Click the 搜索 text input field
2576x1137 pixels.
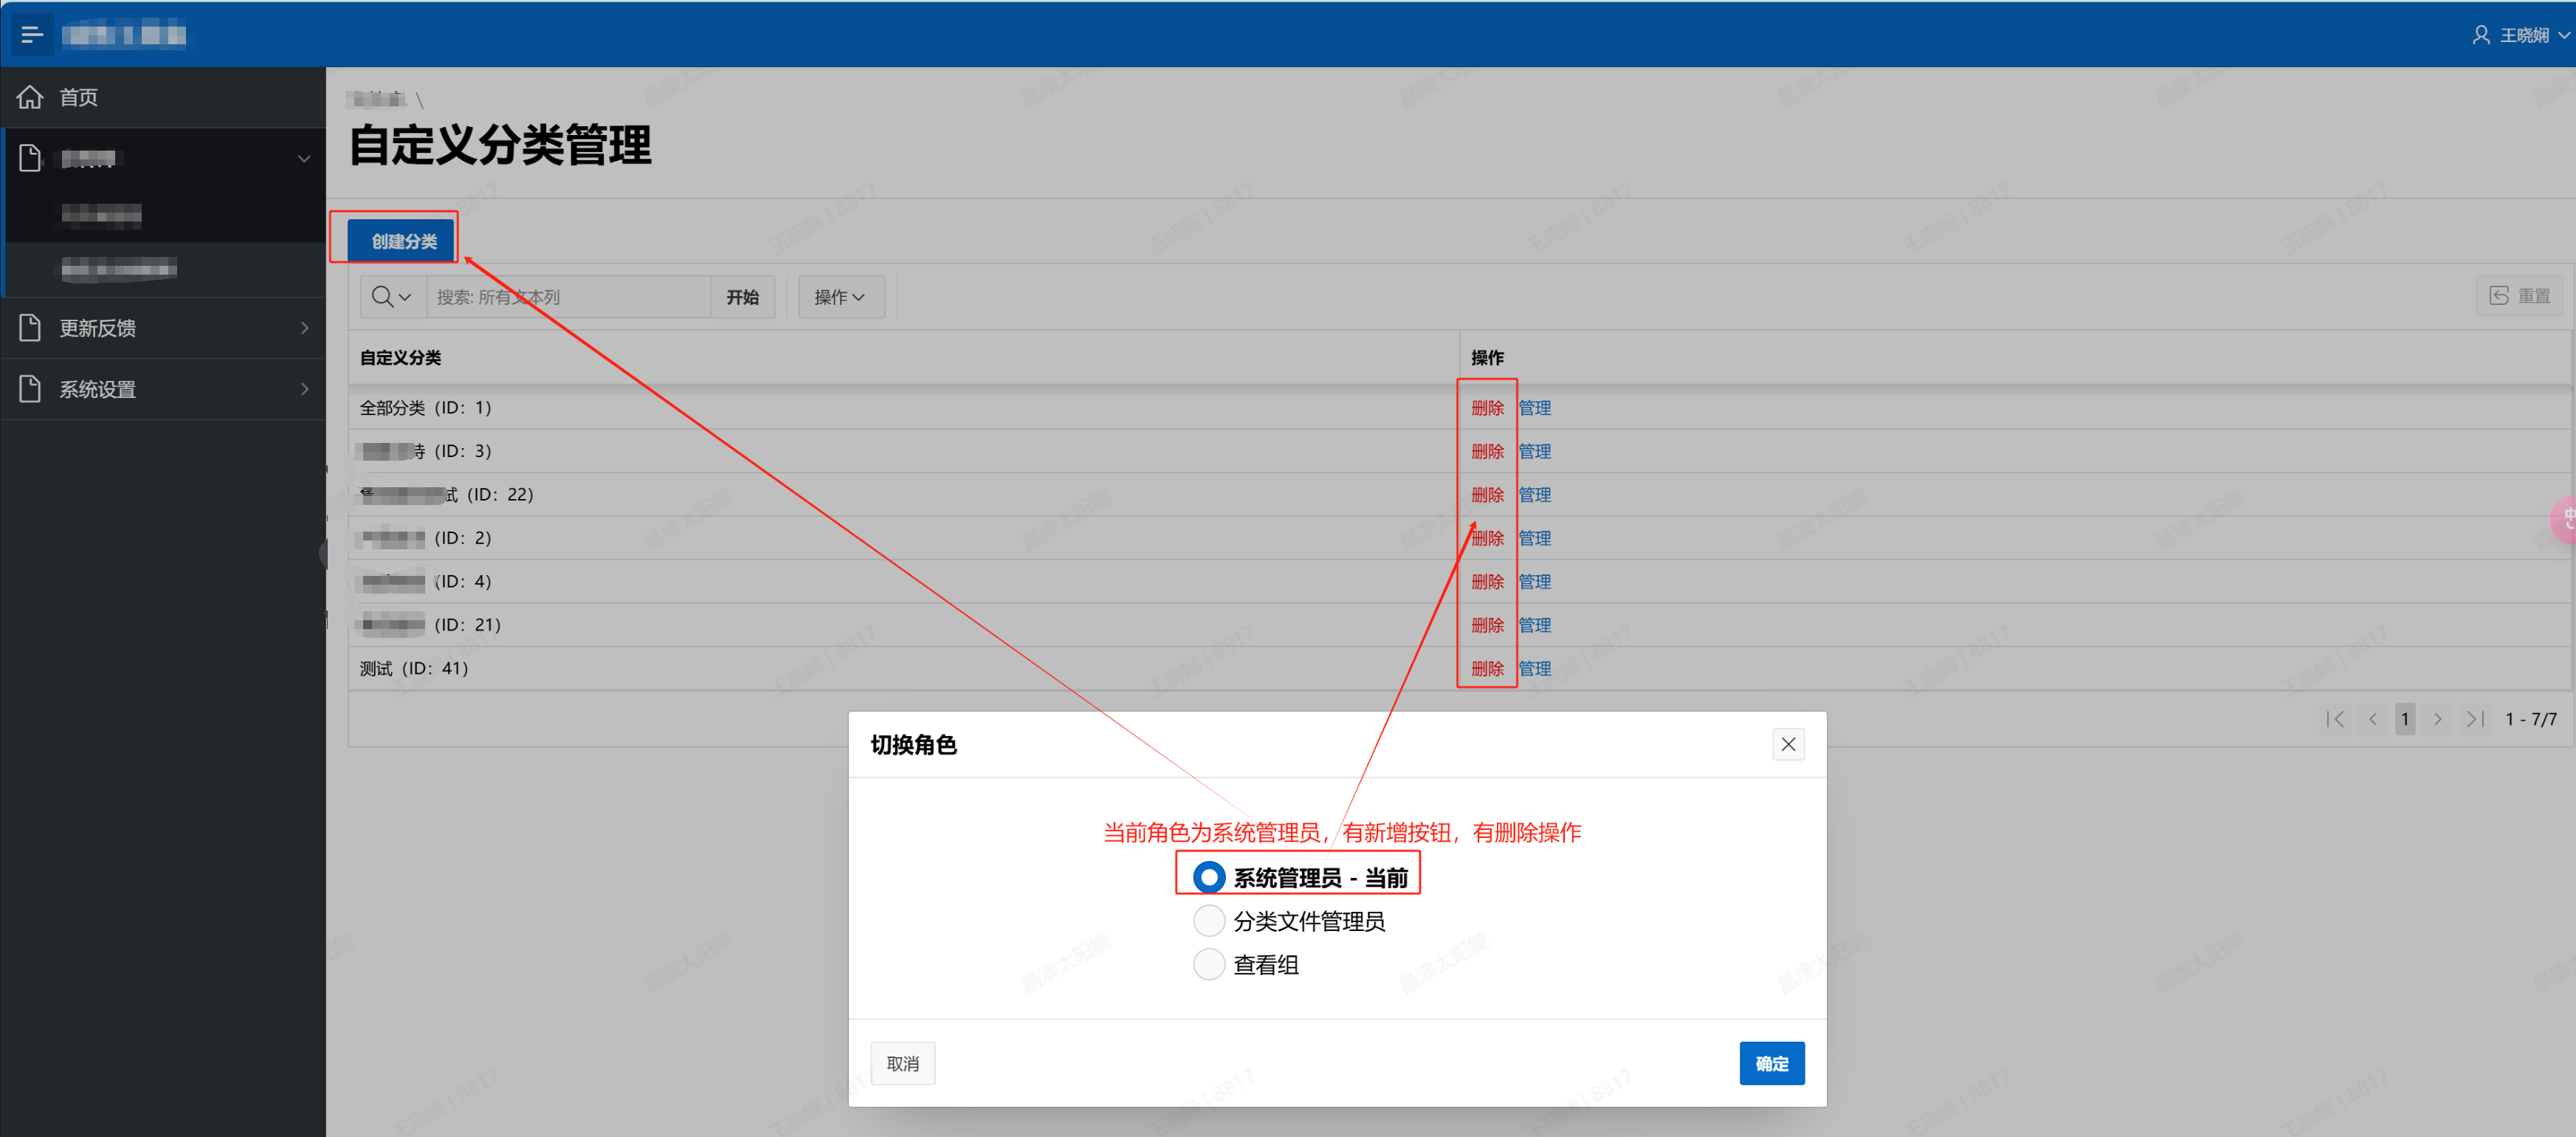click(x=568, y=297)
